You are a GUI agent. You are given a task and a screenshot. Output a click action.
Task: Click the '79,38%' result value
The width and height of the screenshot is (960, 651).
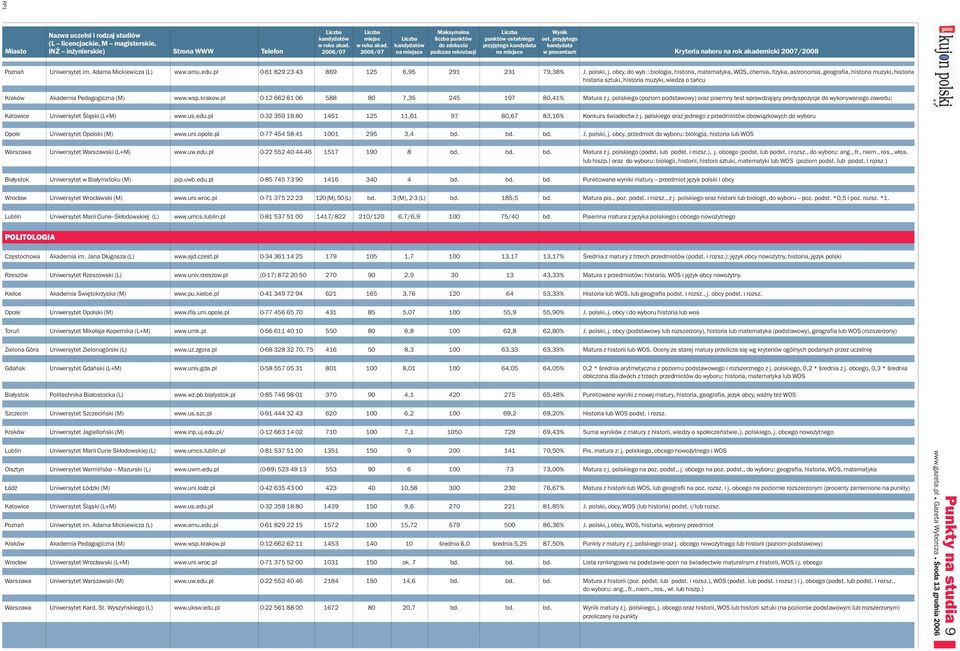click(553, 72)
